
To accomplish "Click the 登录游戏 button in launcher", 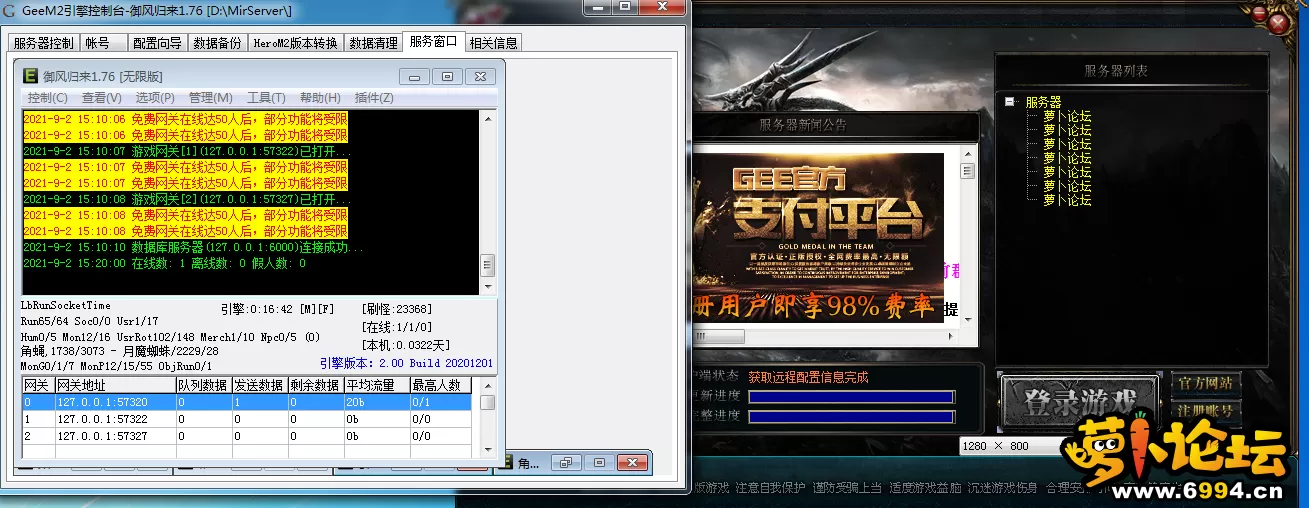I will [1080, 402].
